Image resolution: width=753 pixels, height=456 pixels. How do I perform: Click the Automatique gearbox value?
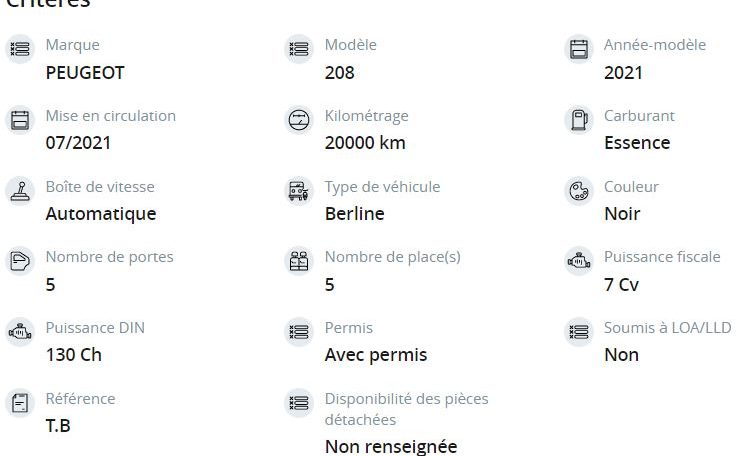tap(101, 214)
